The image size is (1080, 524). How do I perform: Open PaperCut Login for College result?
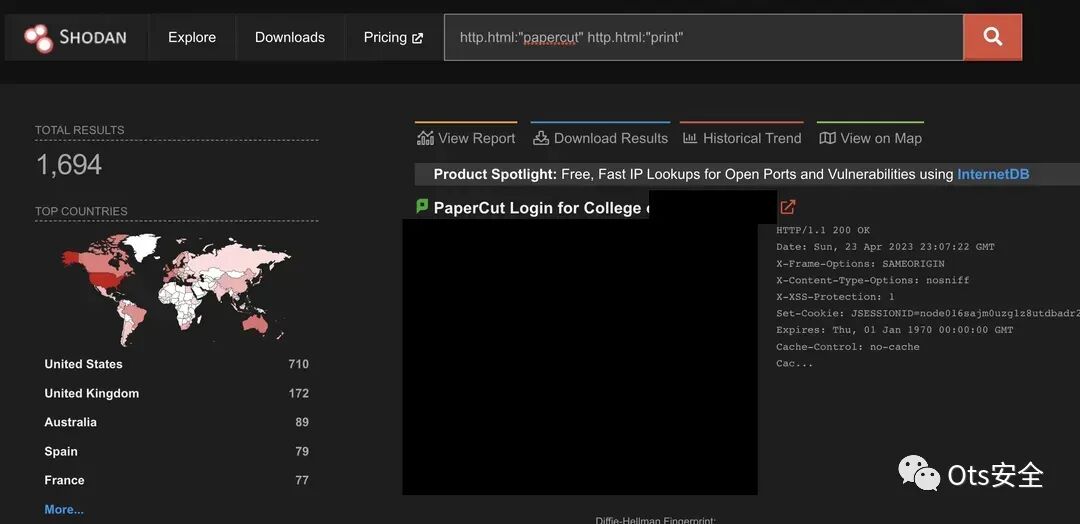point(541,208)
